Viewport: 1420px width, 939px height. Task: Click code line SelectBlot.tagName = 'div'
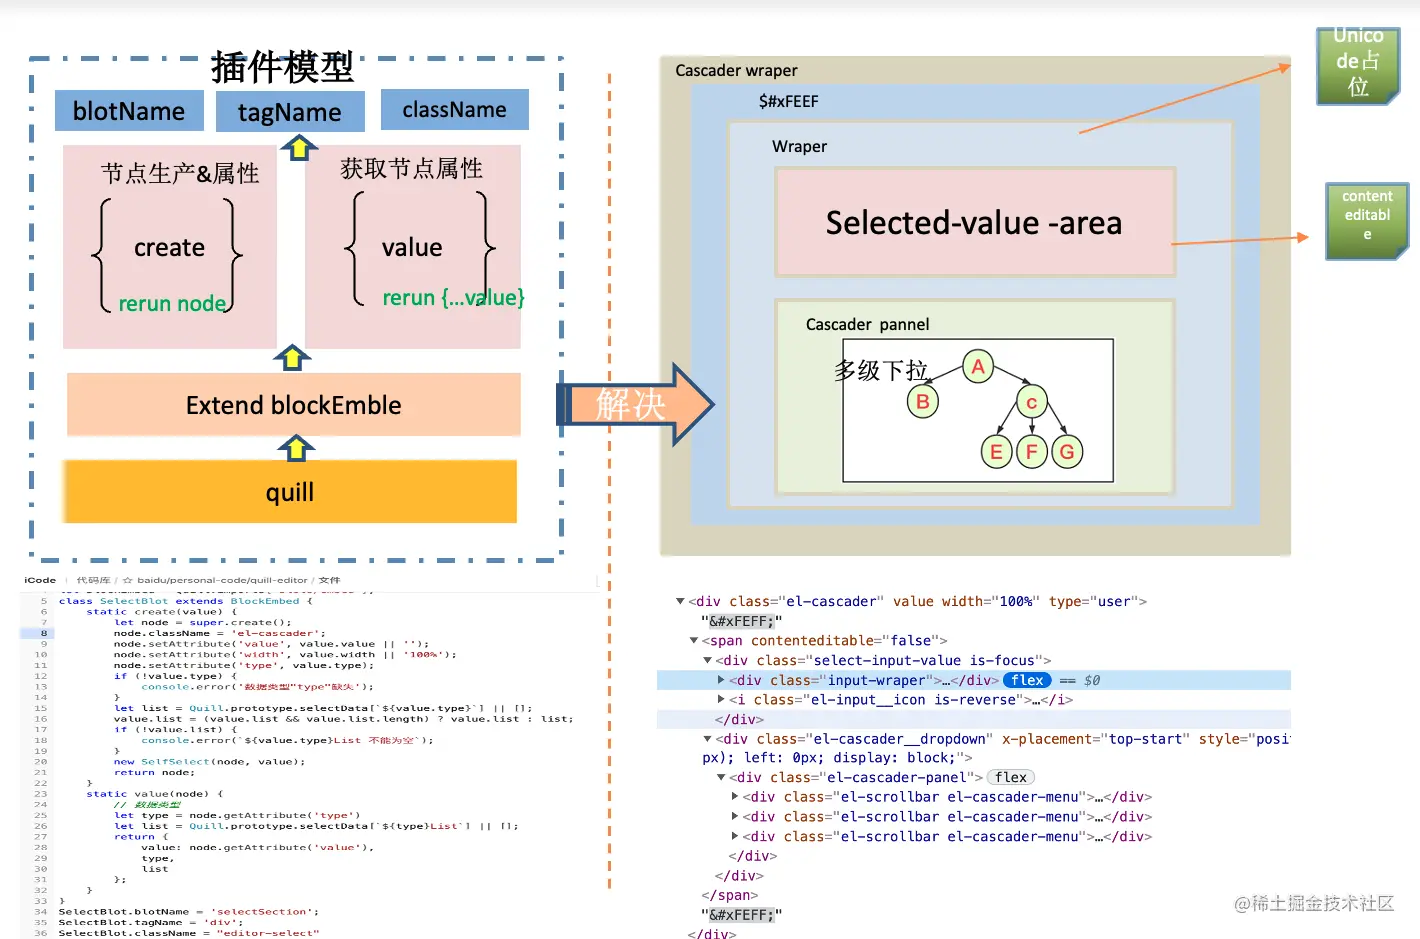150,923
